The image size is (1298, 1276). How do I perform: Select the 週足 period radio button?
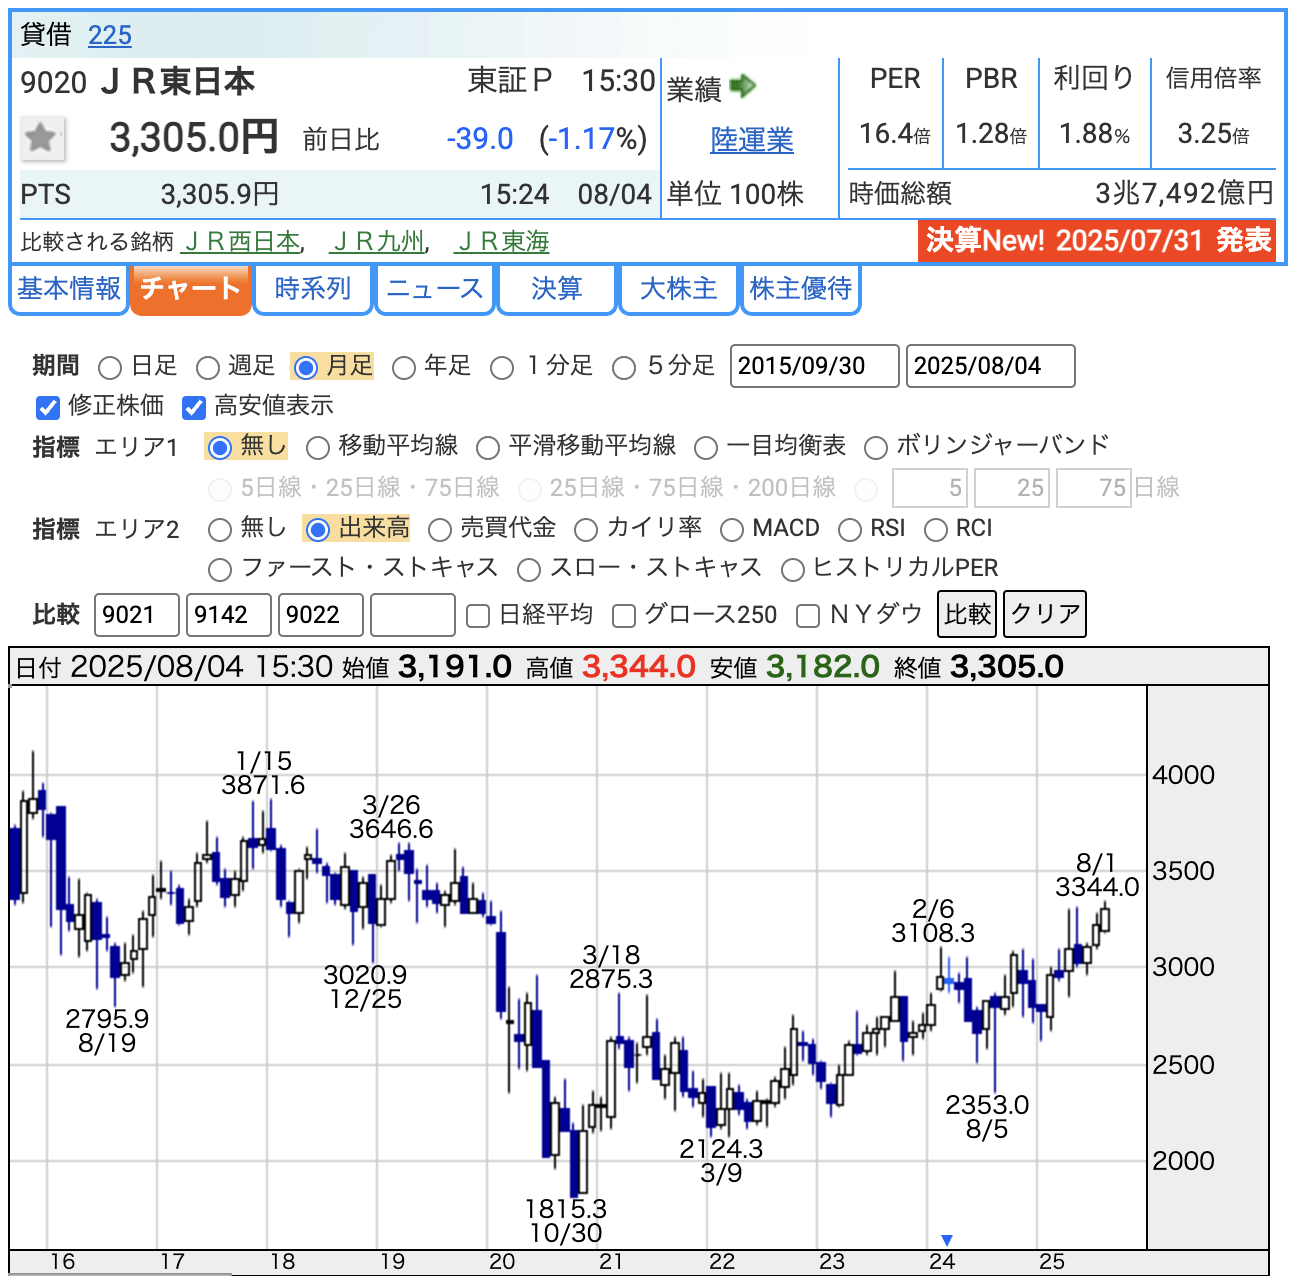(208, 368)
